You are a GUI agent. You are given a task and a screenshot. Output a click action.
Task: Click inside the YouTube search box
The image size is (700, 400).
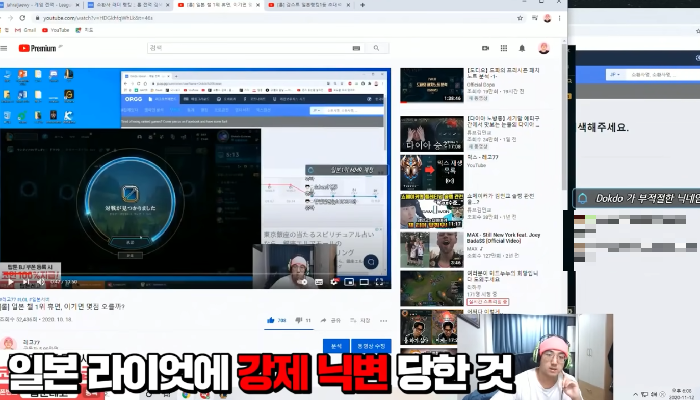[250, 47]
